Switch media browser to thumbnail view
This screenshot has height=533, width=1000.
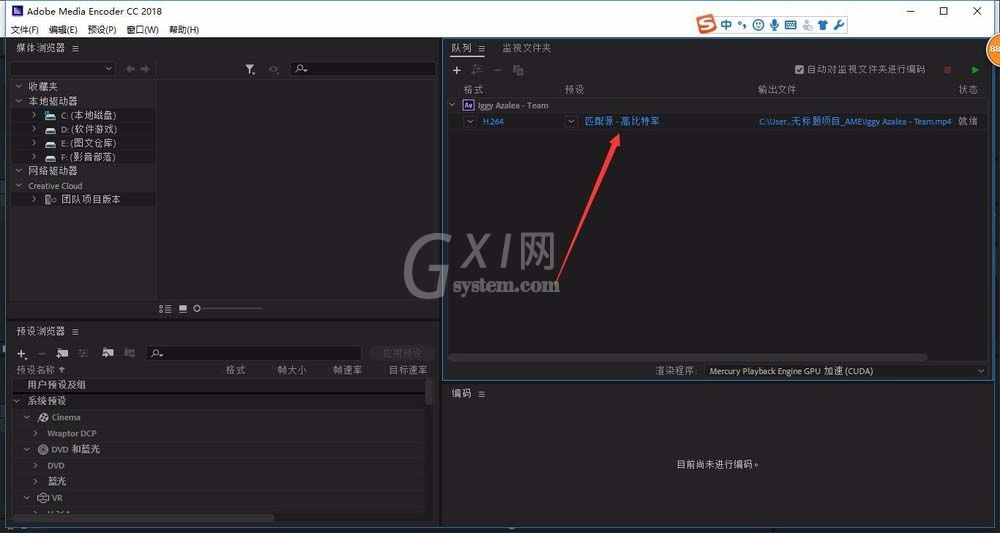click(183, 309)
